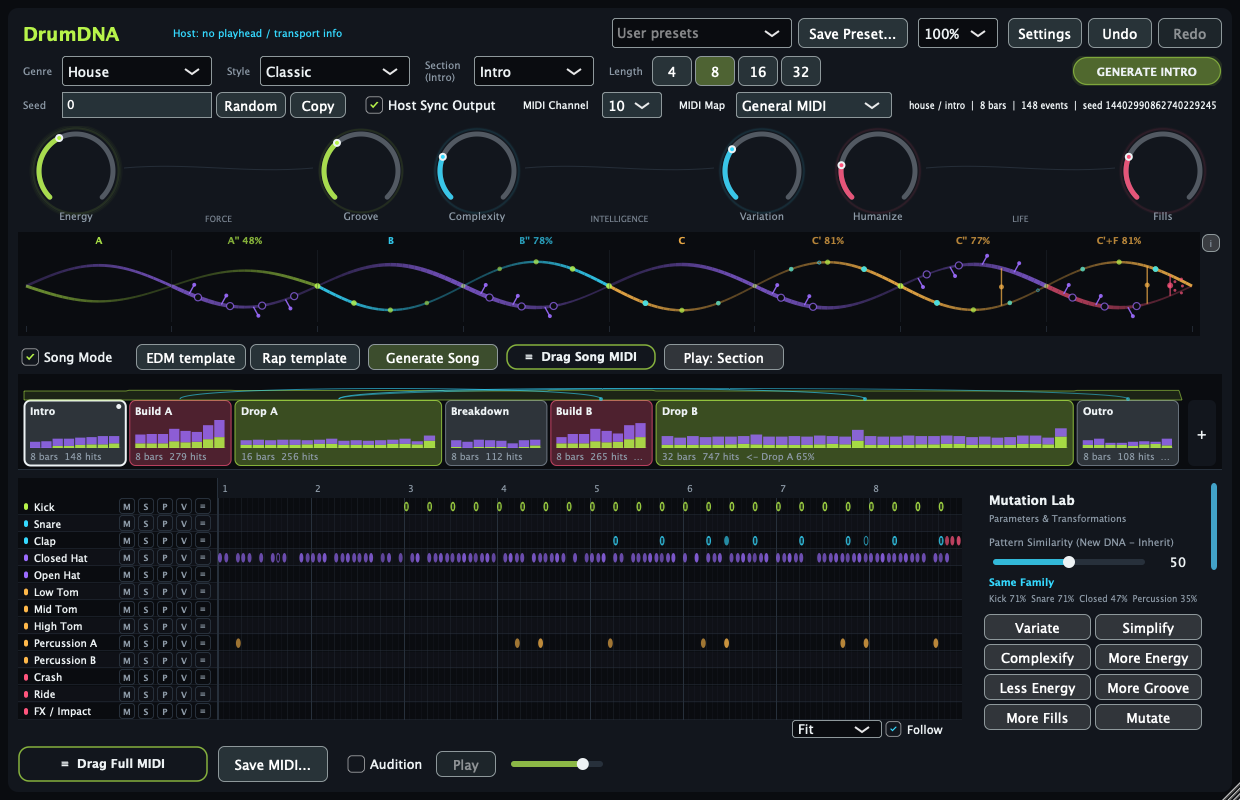Viewport: 1240px width, 800px height.
Task: Click the Mutation Lab scrollbar
Action: (1214, 526)
